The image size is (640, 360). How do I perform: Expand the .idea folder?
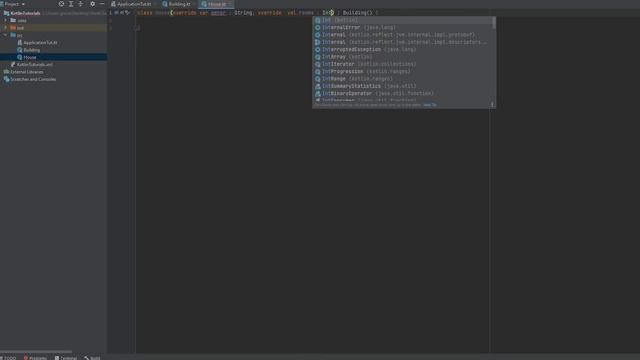(x=6, y=20)
